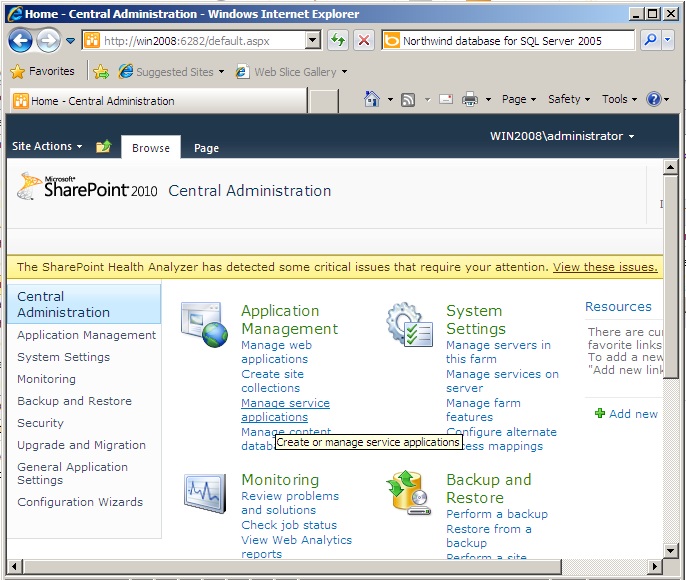Open the View these issues link

click(x=605, y=267)
